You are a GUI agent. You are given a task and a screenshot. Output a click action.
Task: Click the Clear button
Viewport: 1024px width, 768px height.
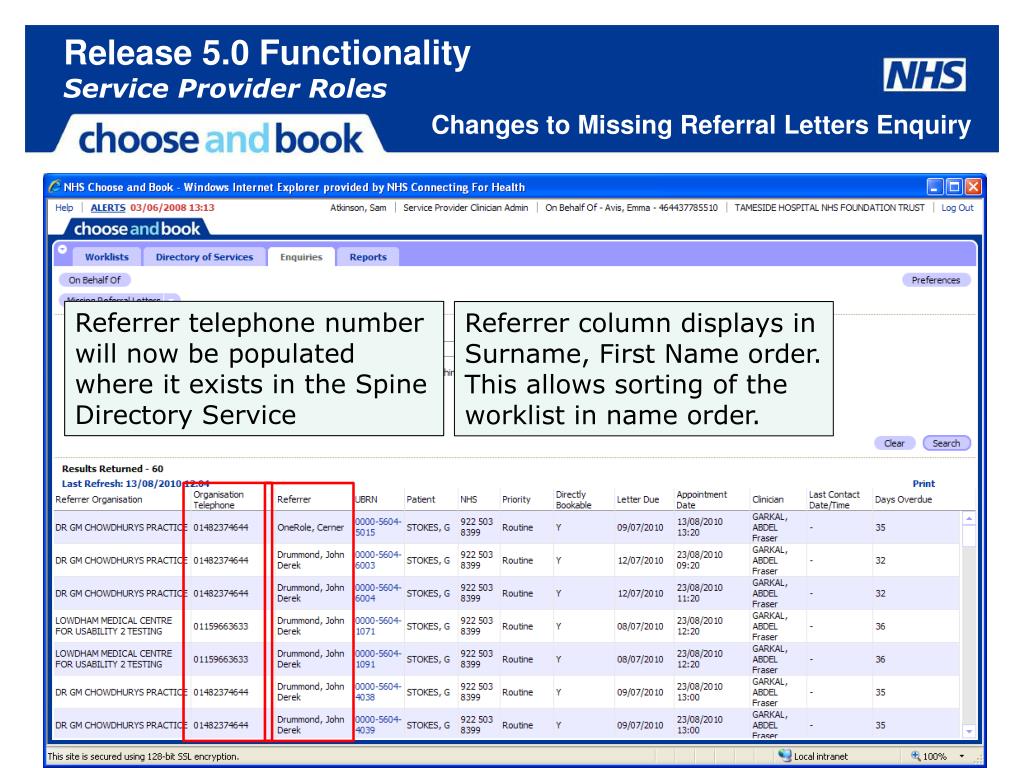point(894,443)
